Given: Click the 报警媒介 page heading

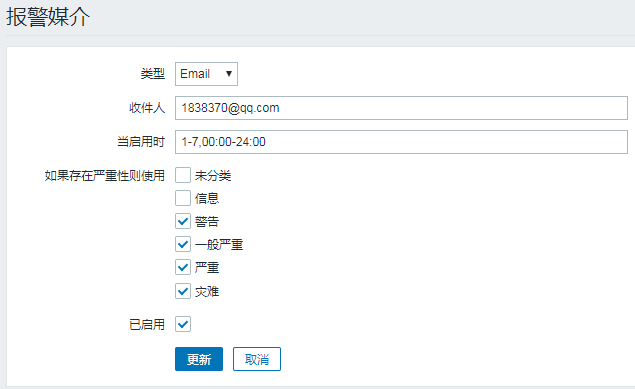Looking at the screenshot, I should 48,17.
